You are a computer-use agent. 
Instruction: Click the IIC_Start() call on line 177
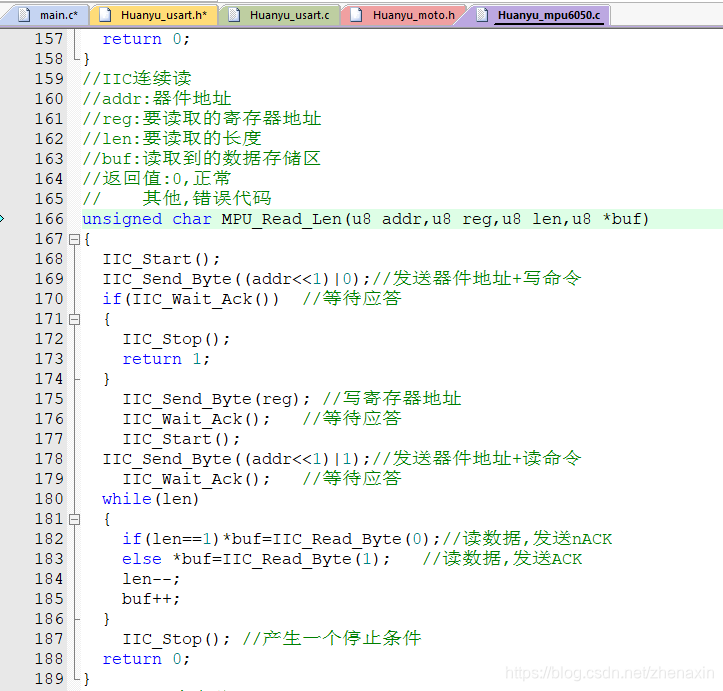tap(181, 439)
